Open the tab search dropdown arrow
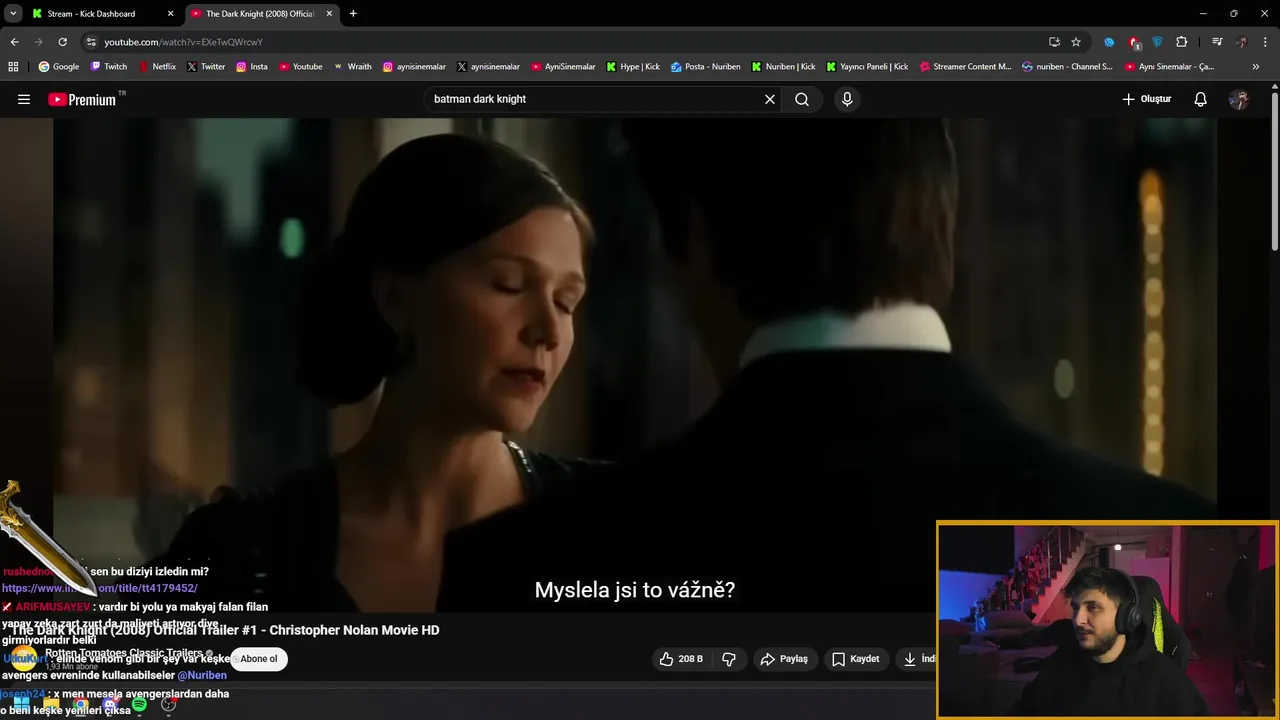The image size is (1280, 720). pyautogui.click(x=13, y=14)
